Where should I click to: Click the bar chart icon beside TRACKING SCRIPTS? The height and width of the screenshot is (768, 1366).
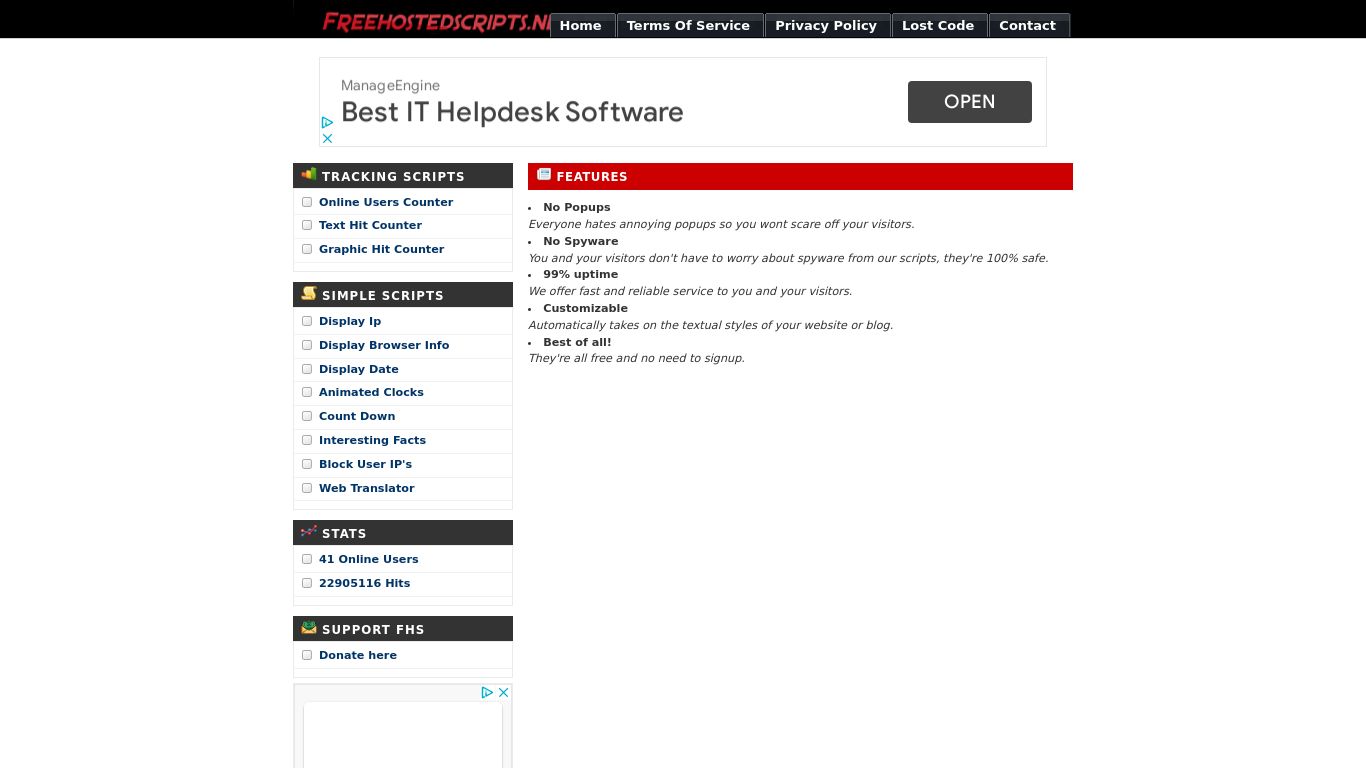click(309, 174)
